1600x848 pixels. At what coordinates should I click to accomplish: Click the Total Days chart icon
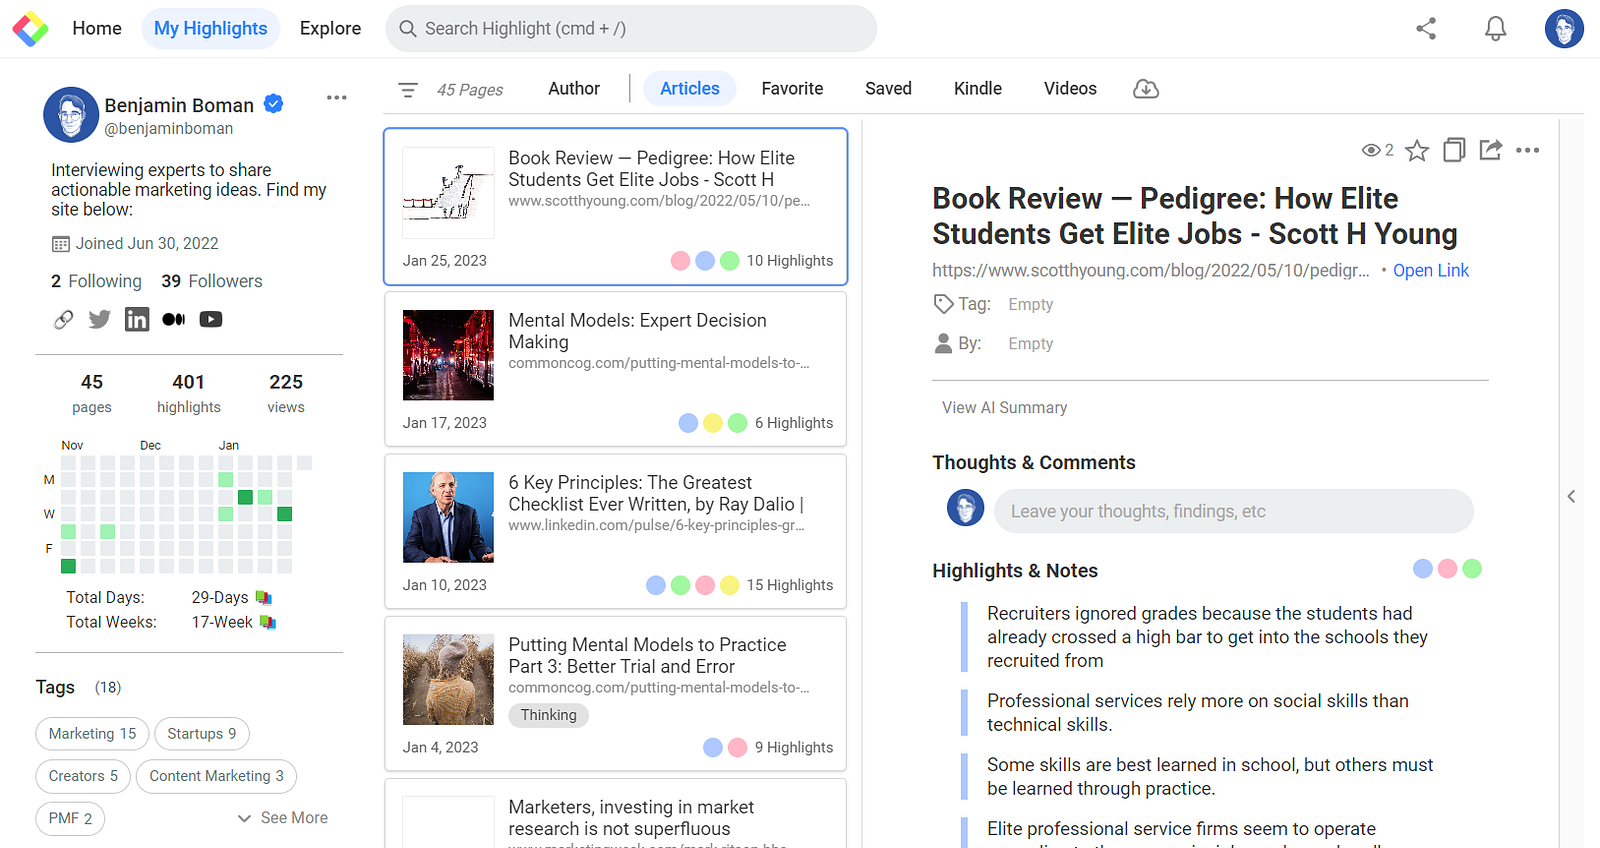(x=264, y=598)
